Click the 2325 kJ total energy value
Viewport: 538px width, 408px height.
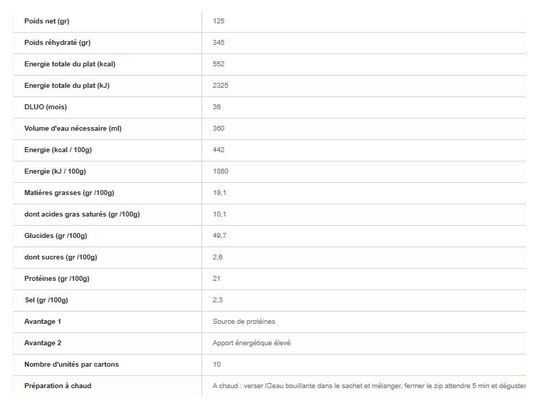tap(220, 85)
